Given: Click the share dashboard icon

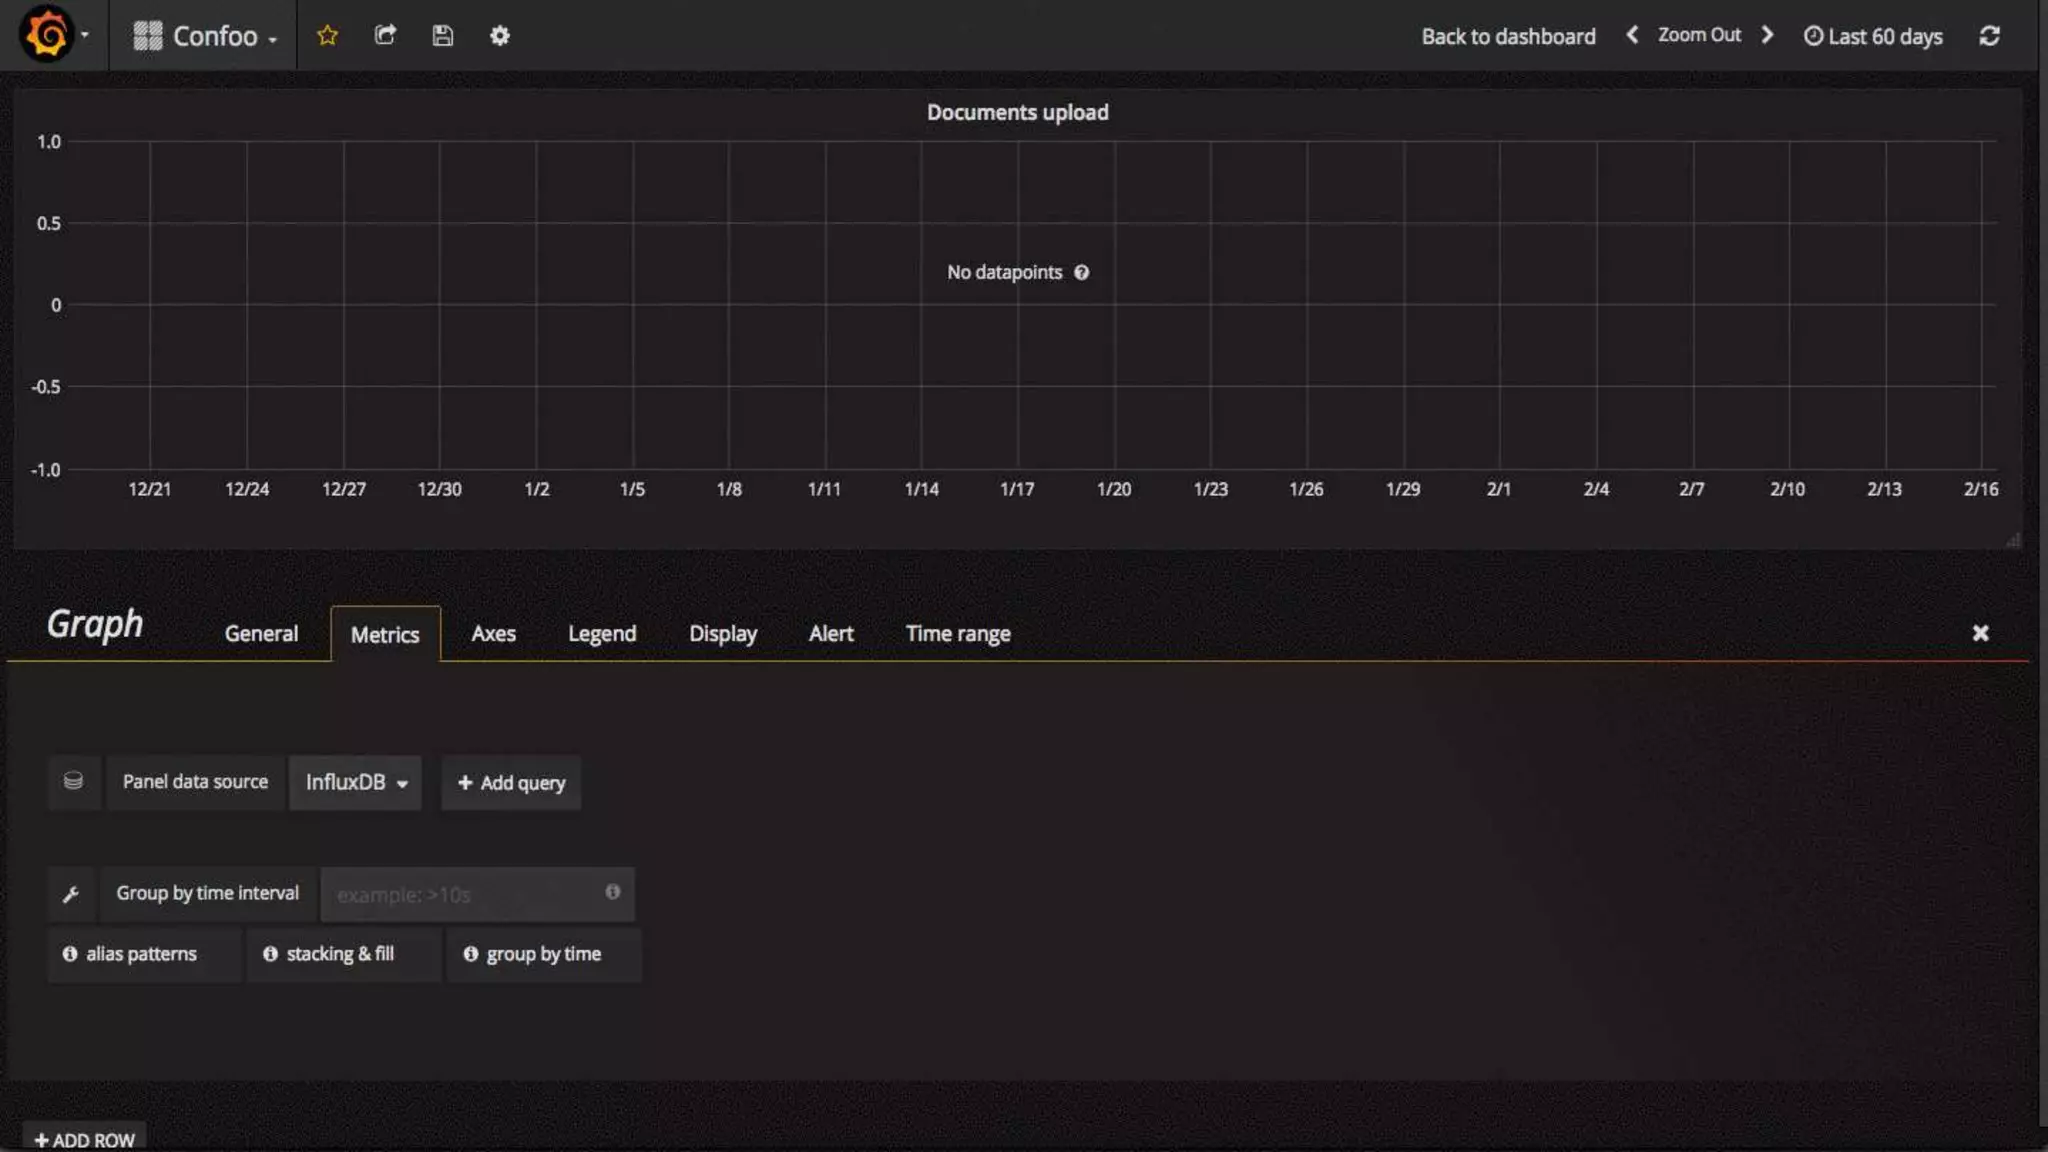Looking at the screenshot, I should coord(385,36).
